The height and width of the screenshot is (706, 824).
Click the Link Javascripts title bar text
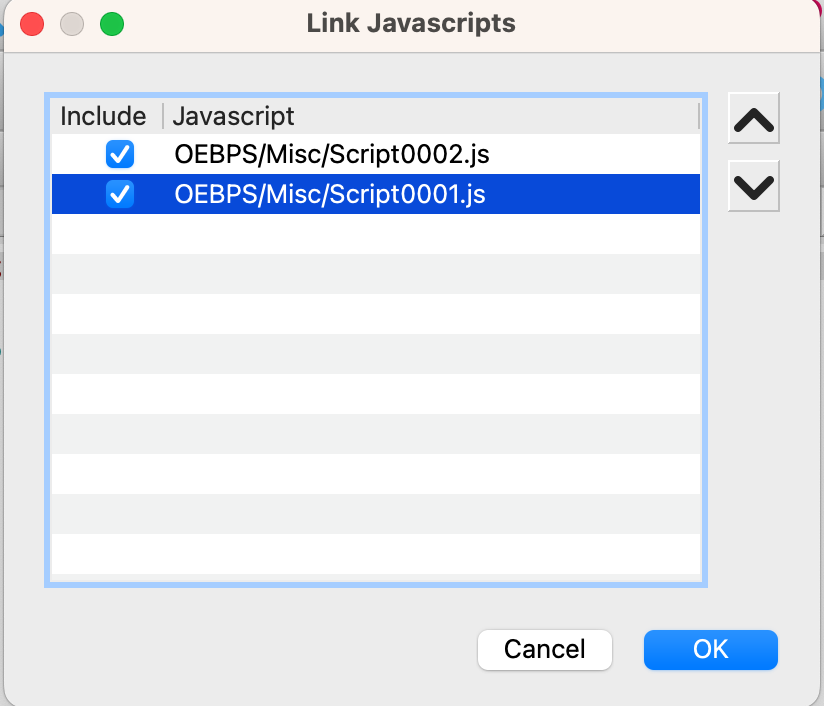[x=411, y=23]
